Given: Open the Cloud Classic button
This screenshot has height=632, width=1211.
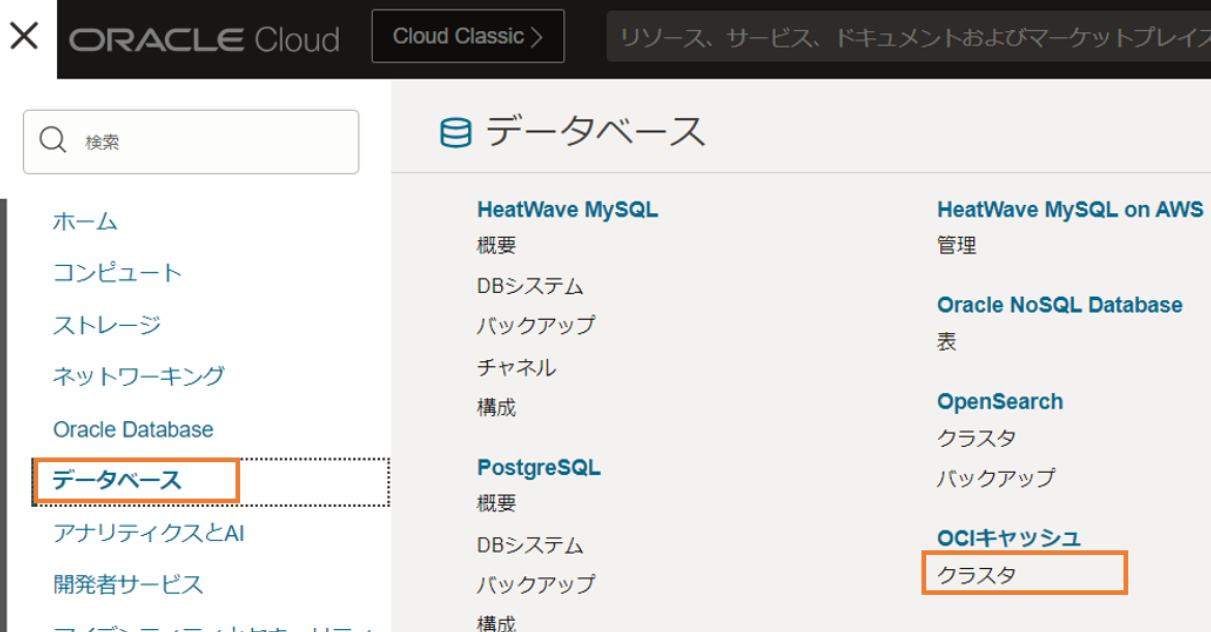Looking at the screenshot, I should coord(467,37).
